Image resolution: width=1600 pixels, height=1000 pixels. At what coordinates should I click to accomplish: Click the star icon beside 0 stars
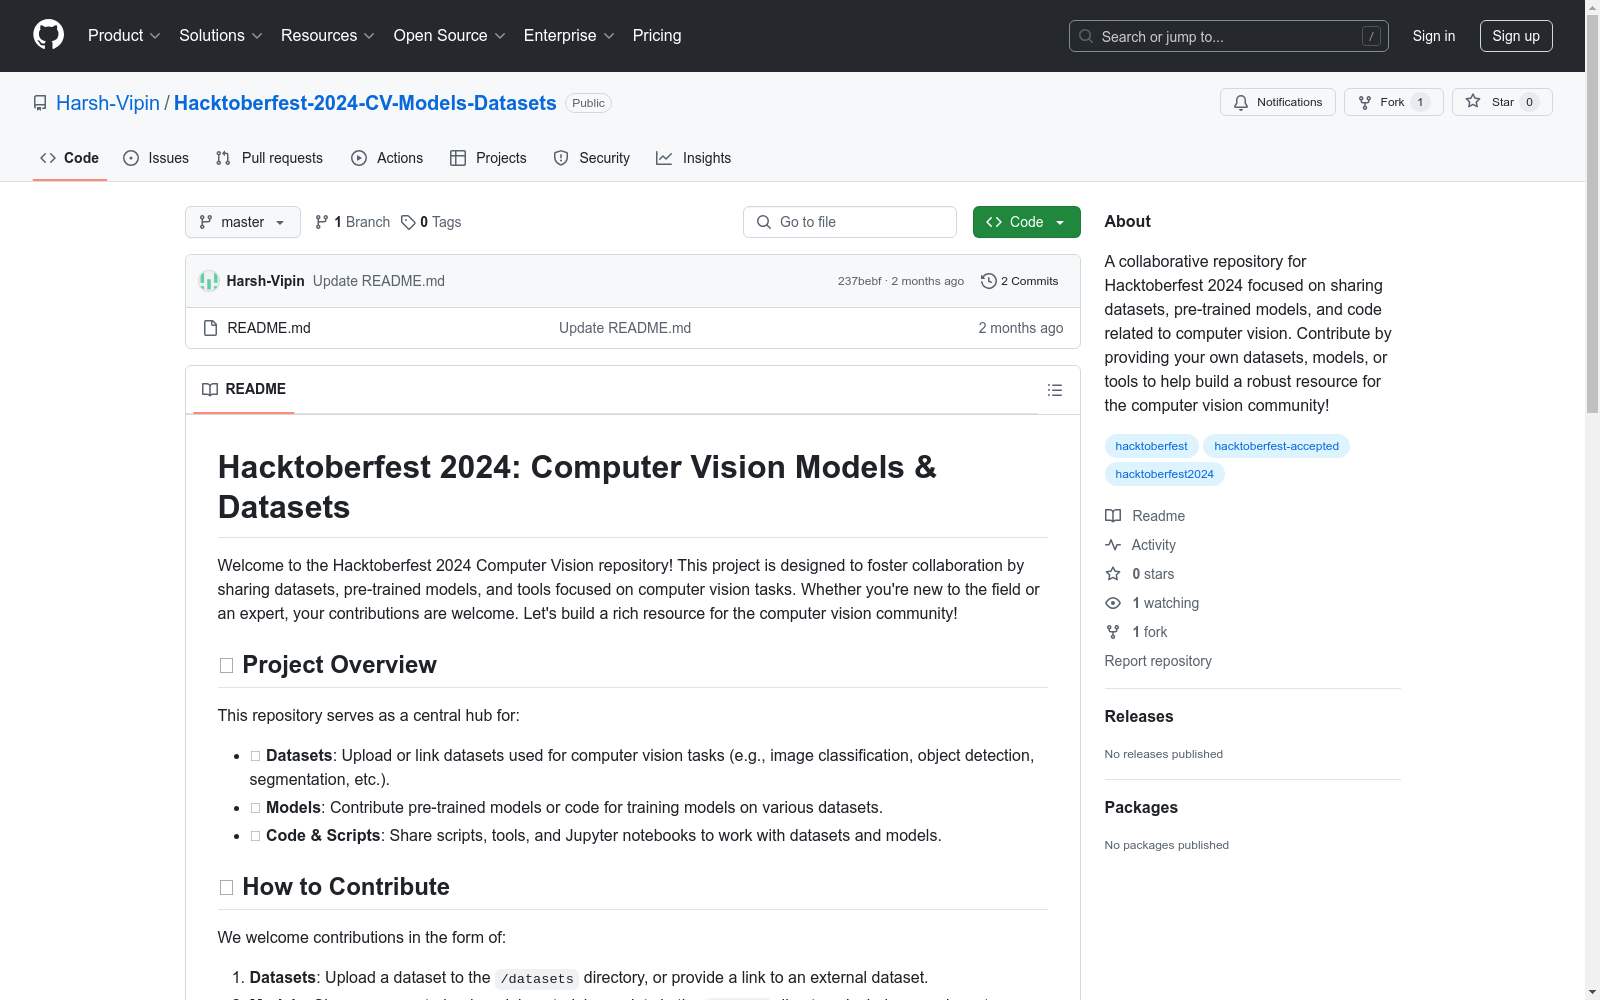click(x=1113, y=574)
